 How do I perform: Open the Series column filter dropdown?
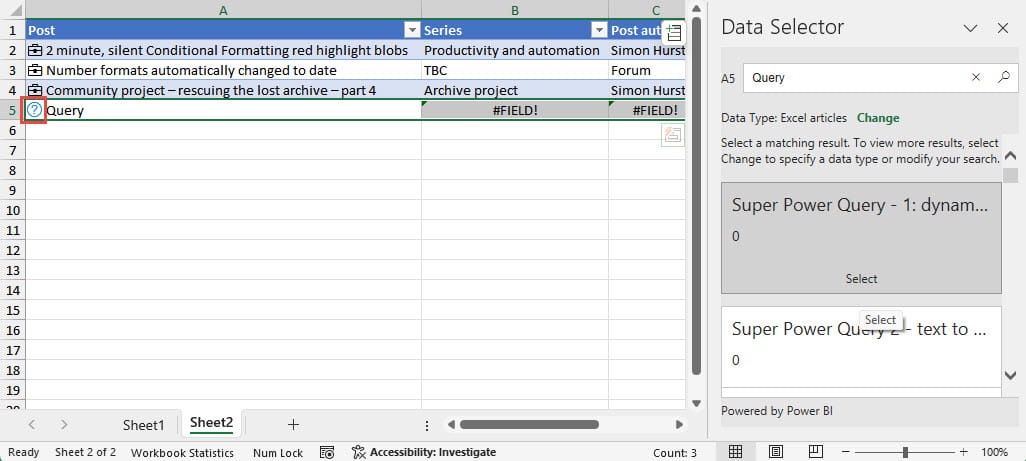tap(597, 31)
